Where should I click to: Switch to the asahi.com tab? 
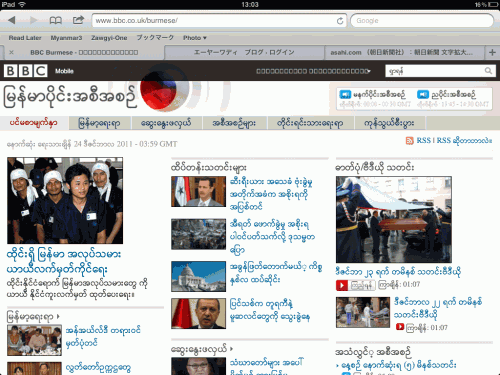401,52
